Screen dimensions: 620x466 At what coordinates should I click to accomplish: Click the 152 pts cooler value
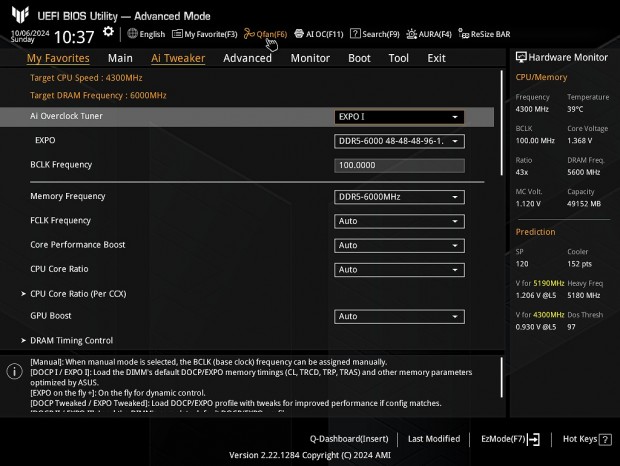579,264
